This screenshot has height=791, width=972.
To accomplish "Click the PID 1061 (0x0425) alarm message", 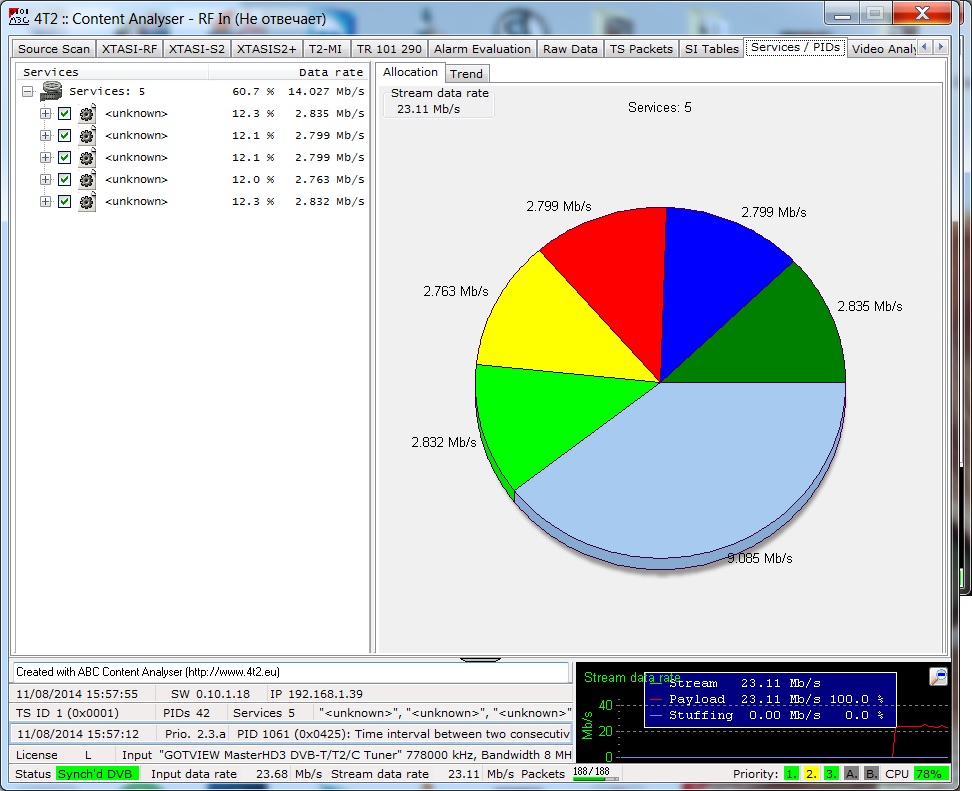I will (403, 734).
